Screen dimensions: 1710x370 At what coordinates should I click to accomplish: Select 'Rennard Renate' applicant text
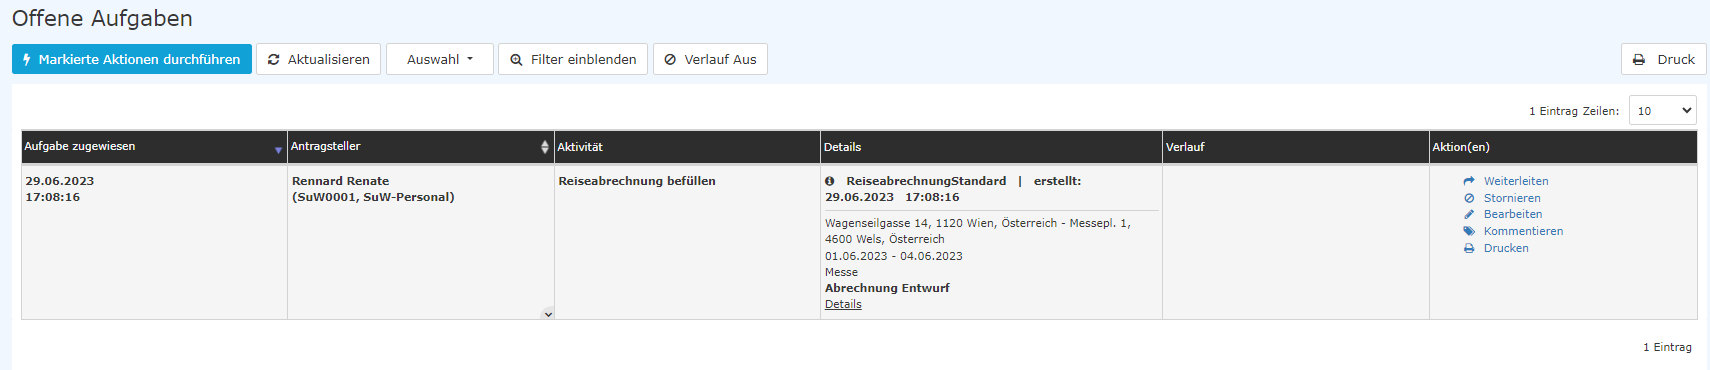coord(341,181)
